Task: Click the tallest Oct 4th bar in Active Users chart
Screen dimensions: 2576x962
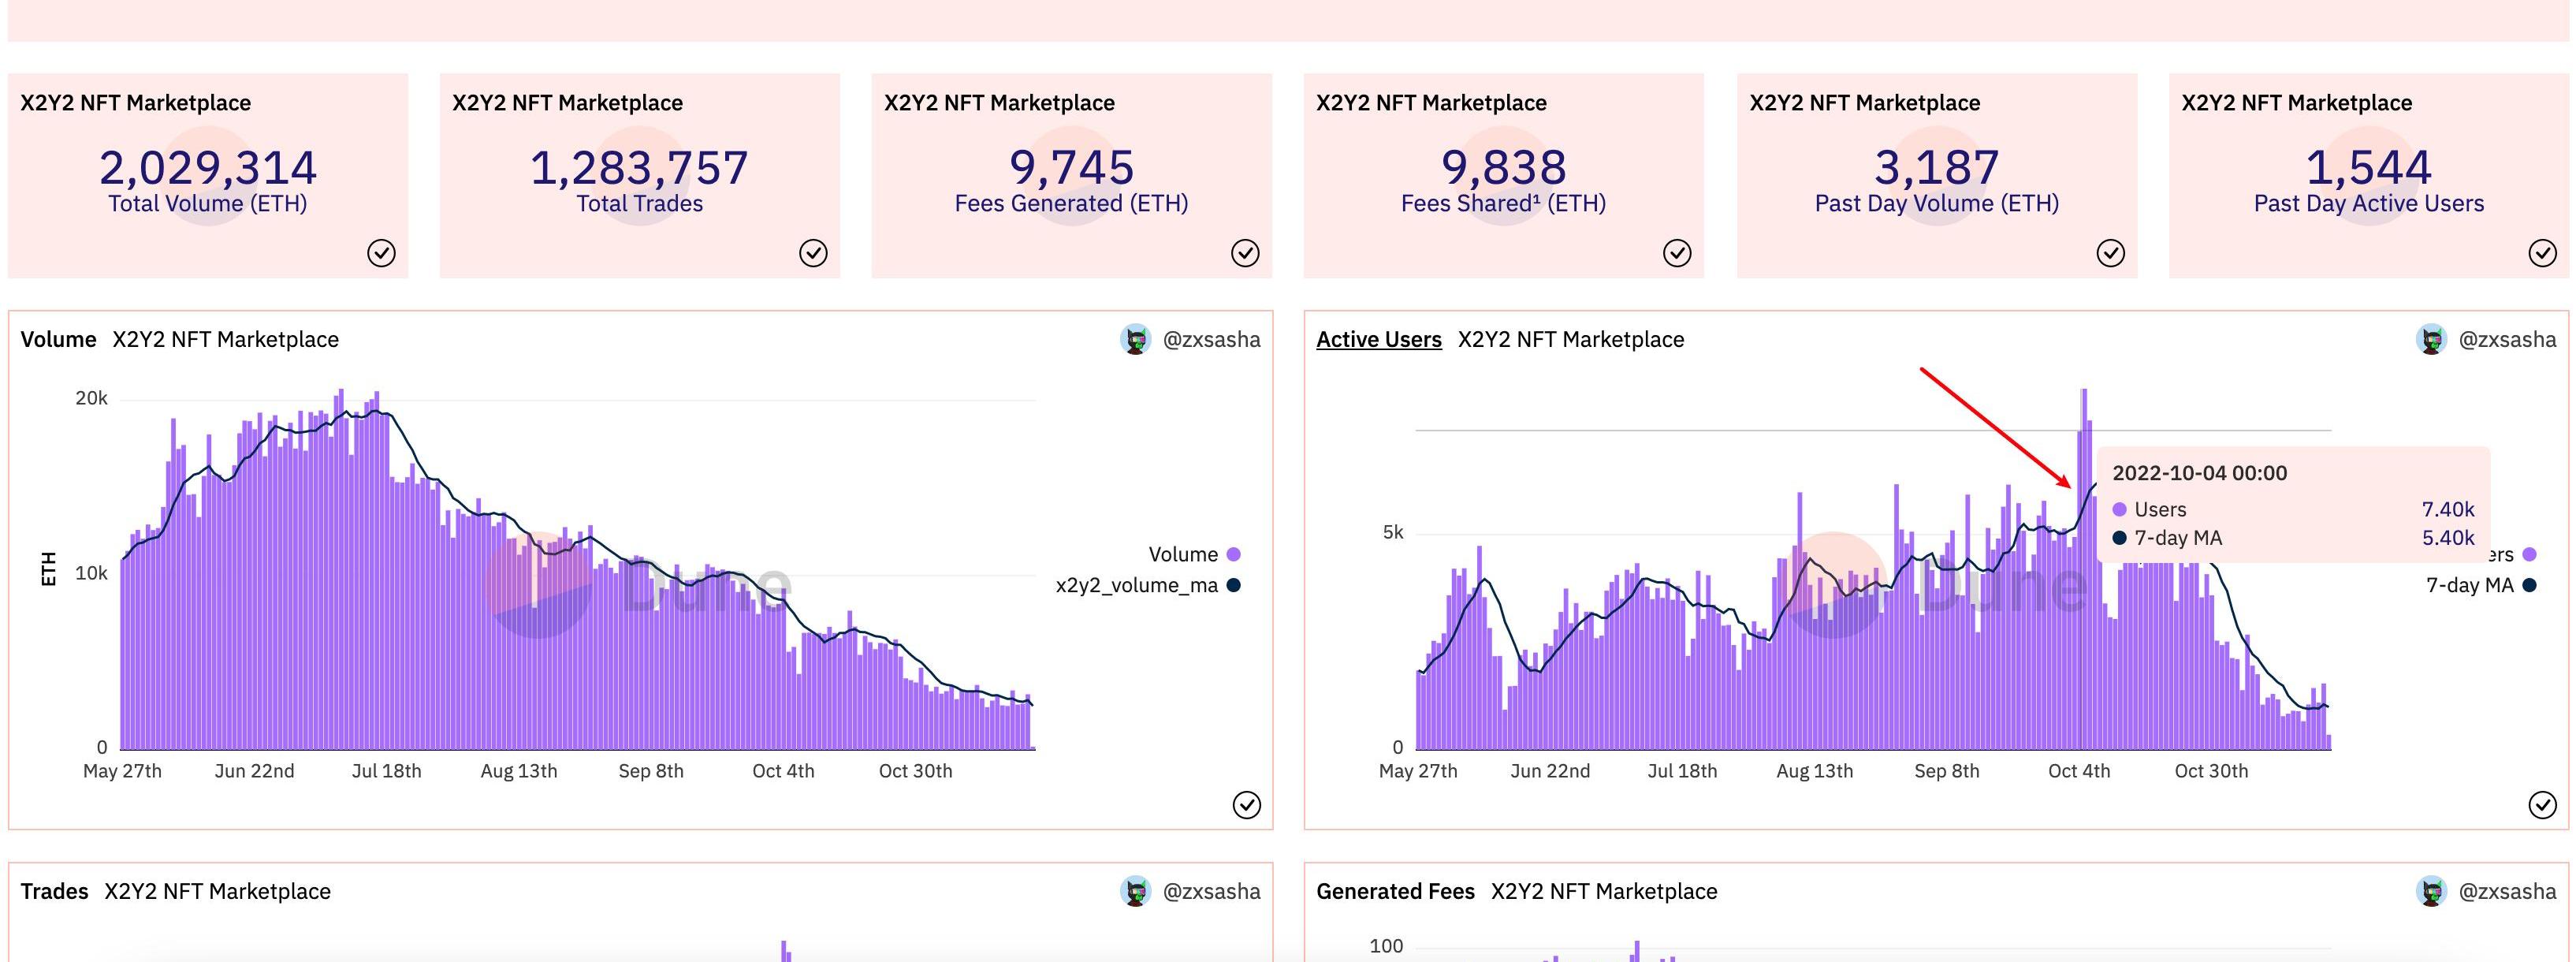Action: pos(2084,569)
